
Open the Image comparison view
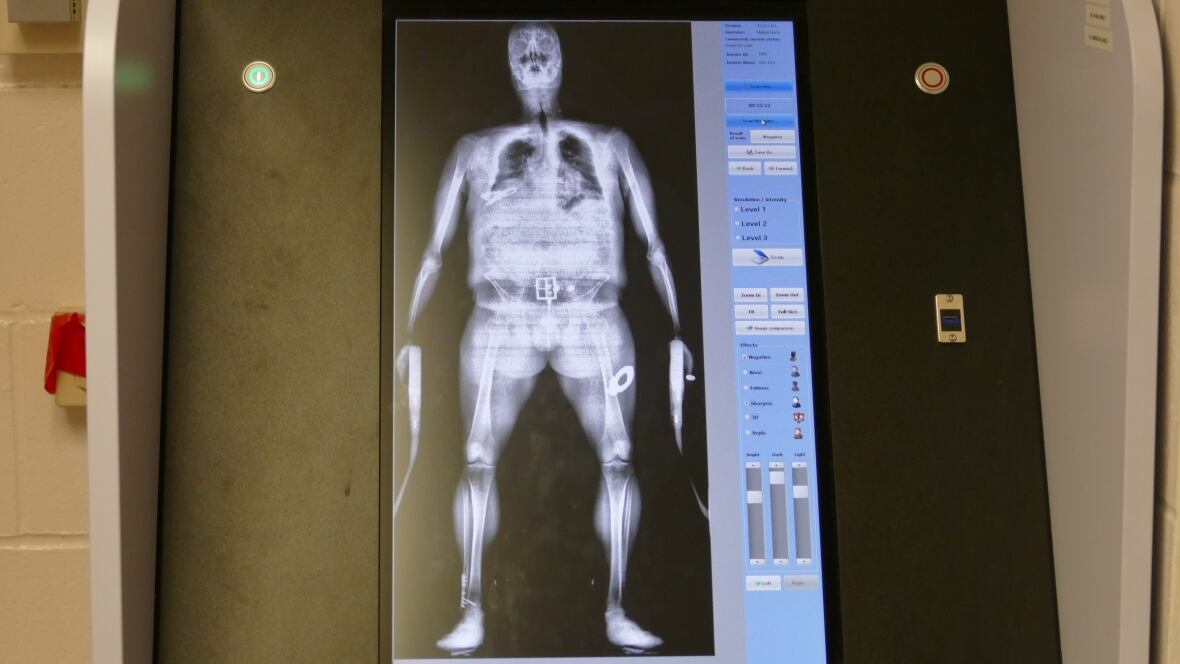tap(769, 328)
